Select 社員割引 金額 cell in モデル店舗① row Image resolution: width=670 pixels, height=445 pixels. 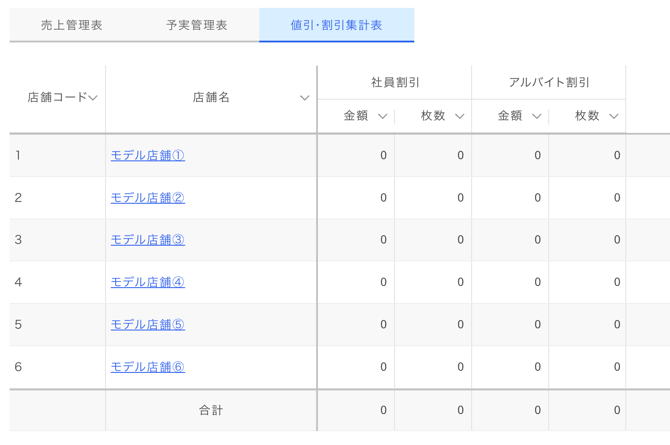click(x=357, y=156)
